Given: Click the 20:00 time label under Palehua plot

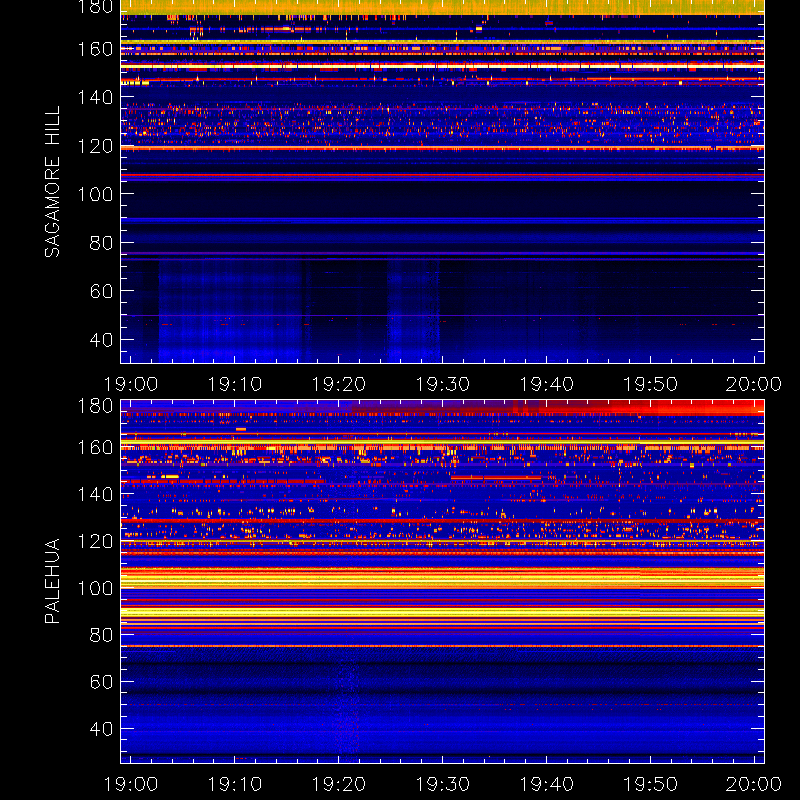Looking at the screenshot, I should pyautogui.click(x=754, y=784).
